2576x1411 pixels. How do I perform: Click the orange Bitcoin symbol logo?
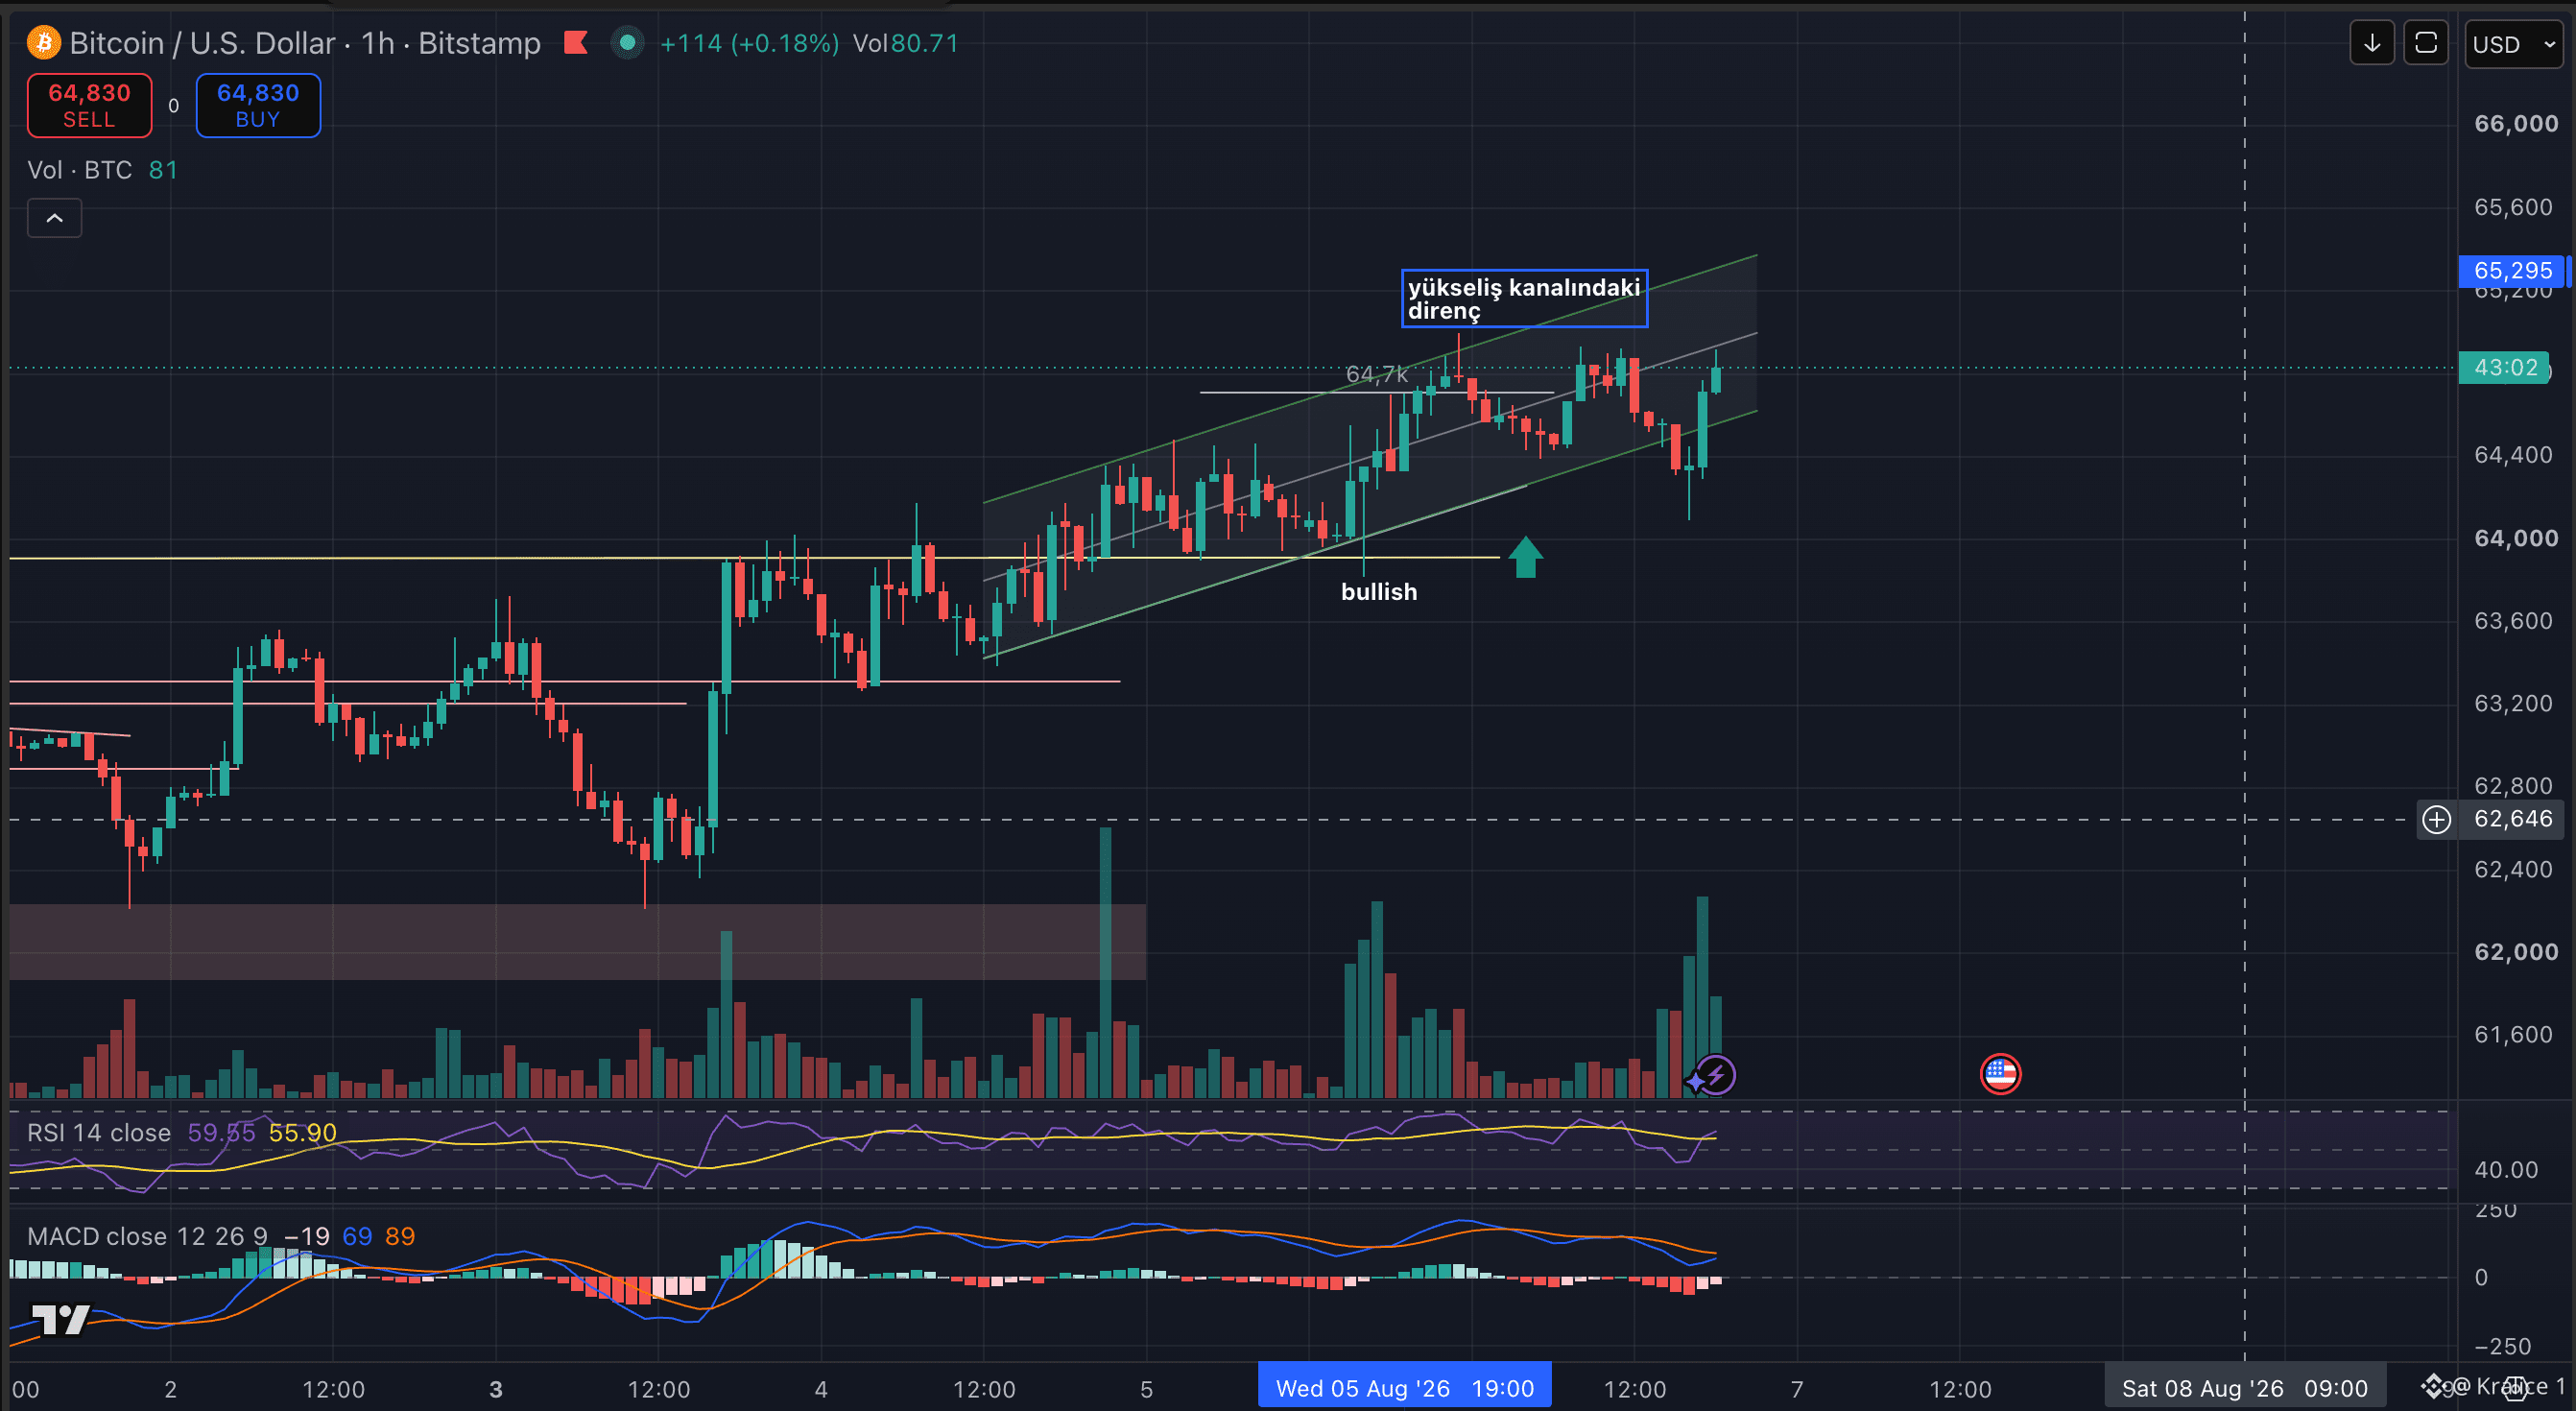[x=44, y=43]
